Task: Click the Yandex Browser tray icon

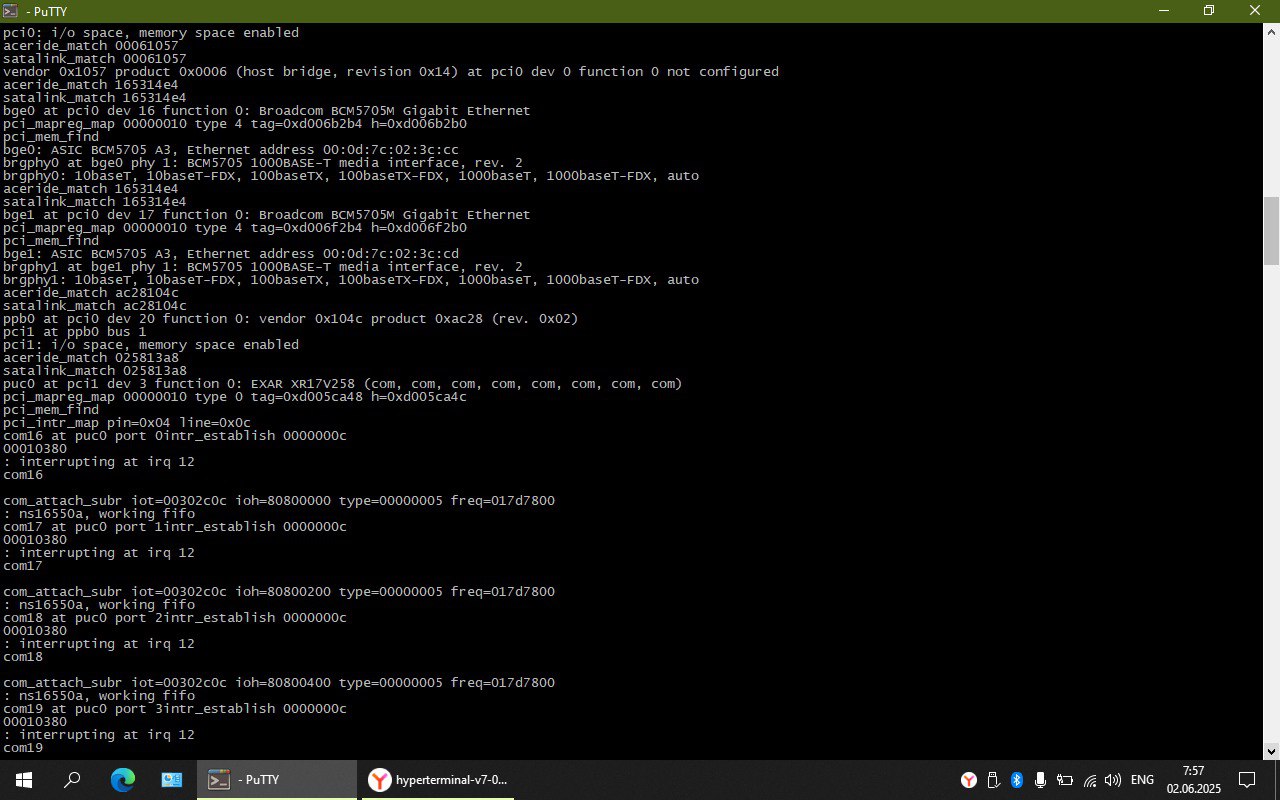Action: point(969,780)
